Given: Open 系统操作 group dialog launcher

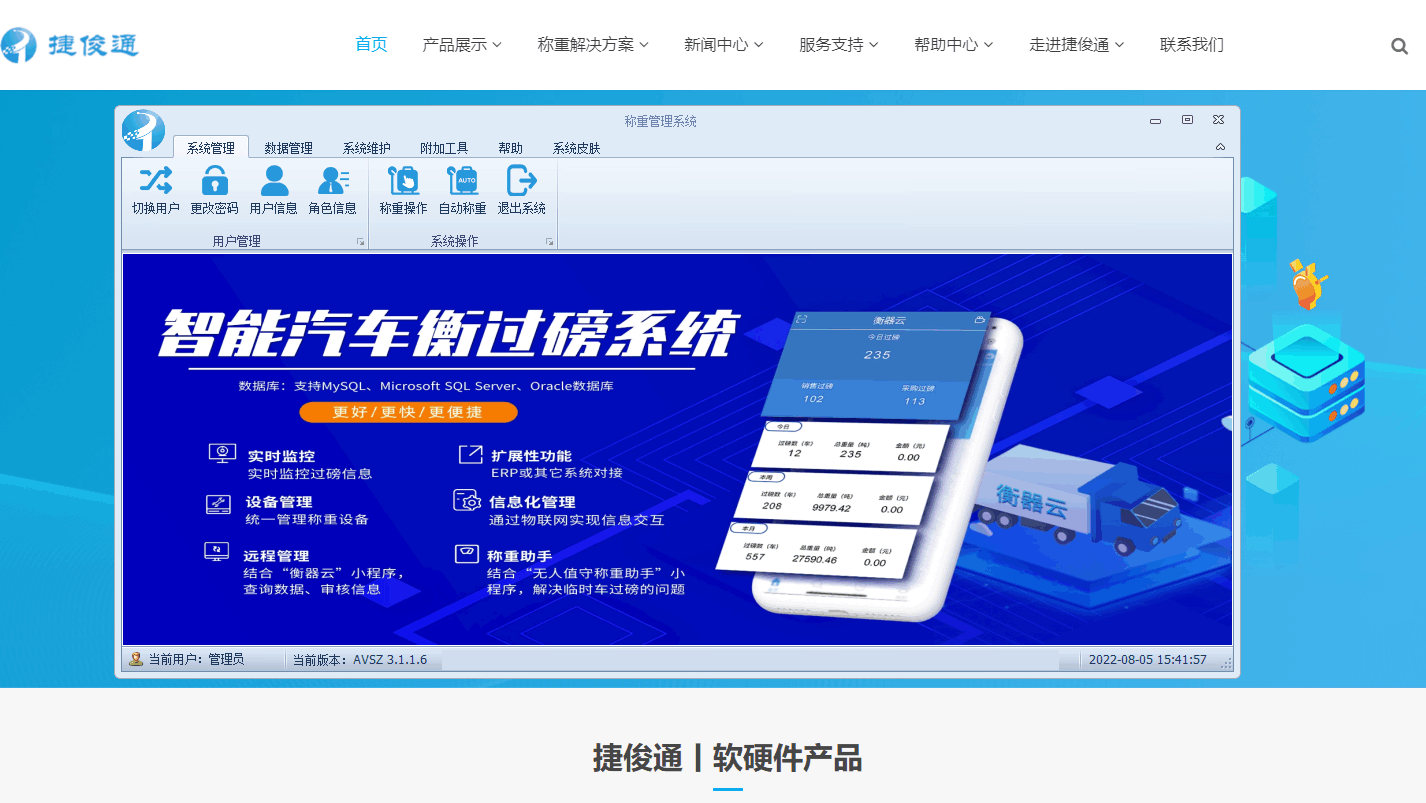Looking at the screenshot, I should 549,242.
